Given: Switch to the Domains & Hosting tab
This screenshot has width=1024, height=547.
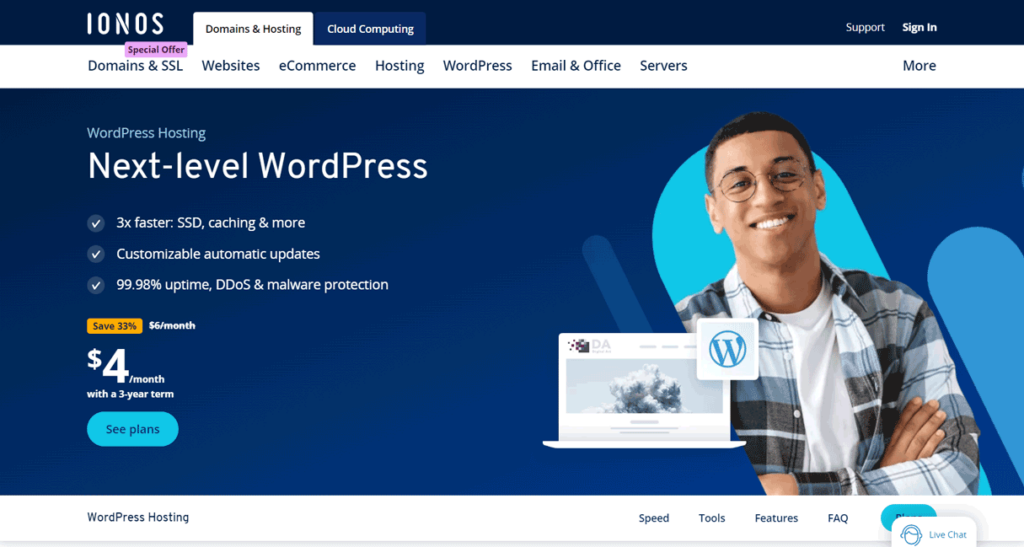Looking at the screenshot, I should tap(253, 29).
